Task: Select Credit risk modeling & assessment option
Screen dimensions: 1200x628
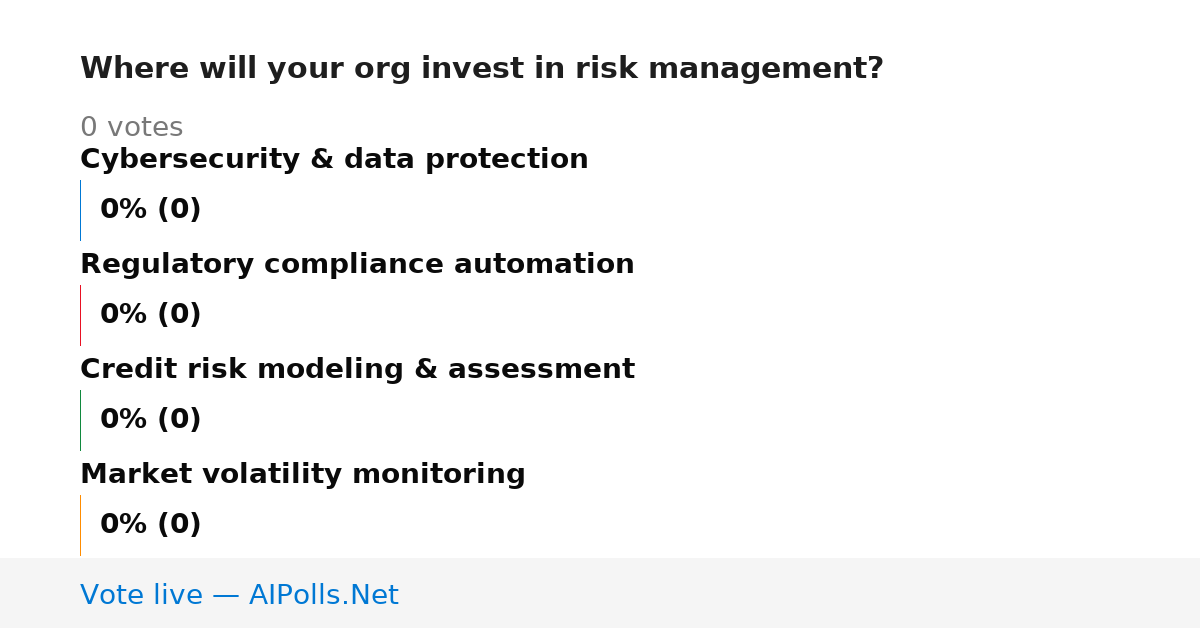Action: [357, 370]
